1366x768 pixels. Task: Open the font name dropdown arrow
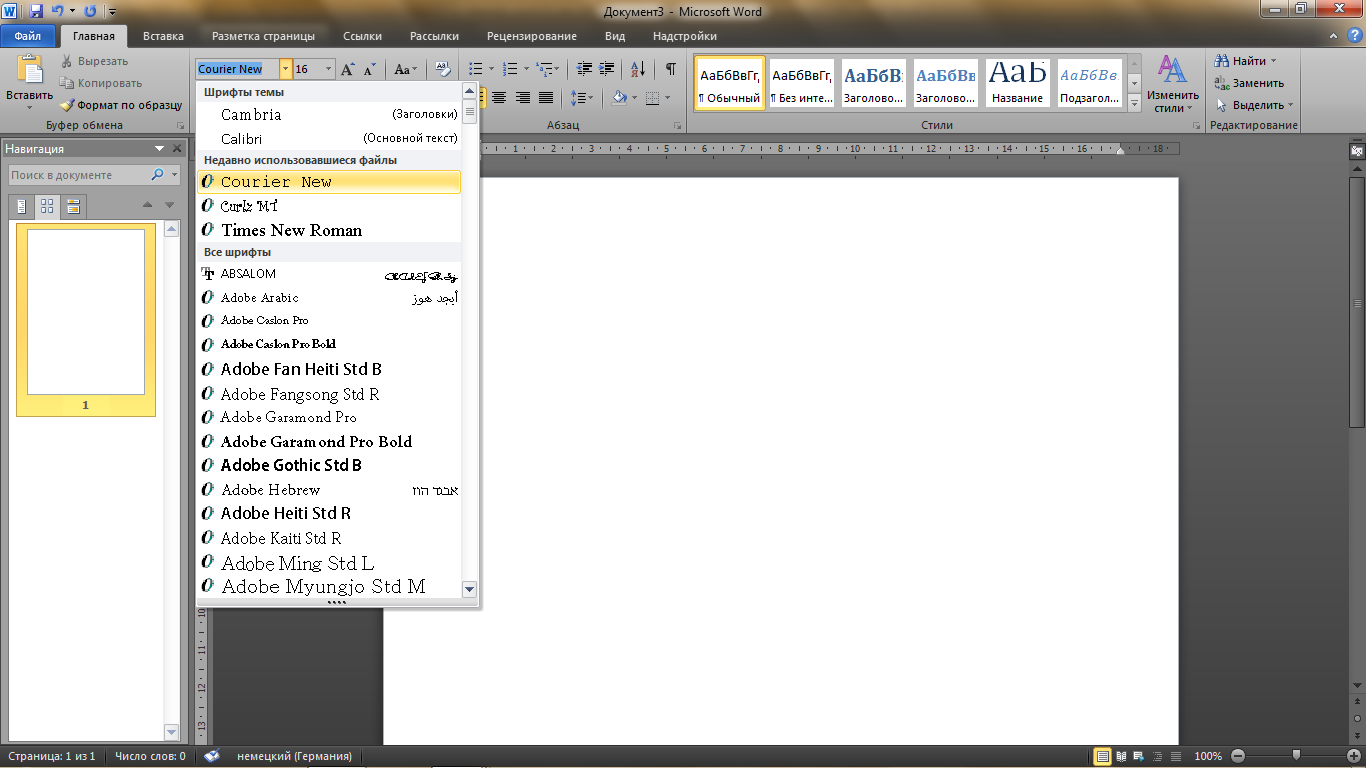(286, 69)
